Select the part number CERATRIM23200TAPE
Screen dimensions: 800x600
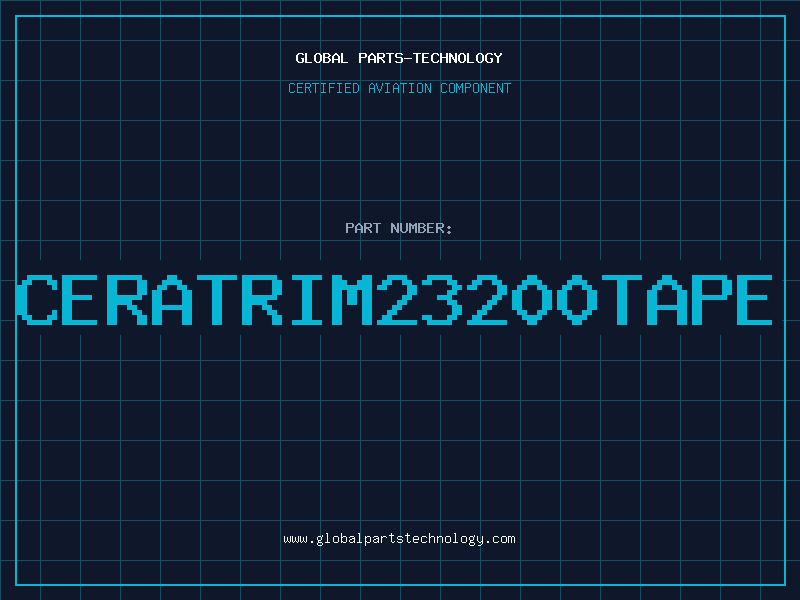click(394, 300)
